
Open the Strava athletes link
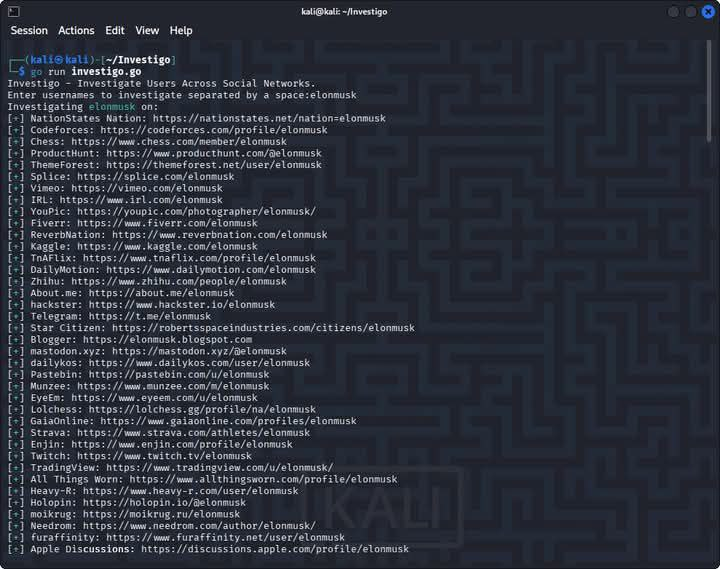(x=194, y=433)
